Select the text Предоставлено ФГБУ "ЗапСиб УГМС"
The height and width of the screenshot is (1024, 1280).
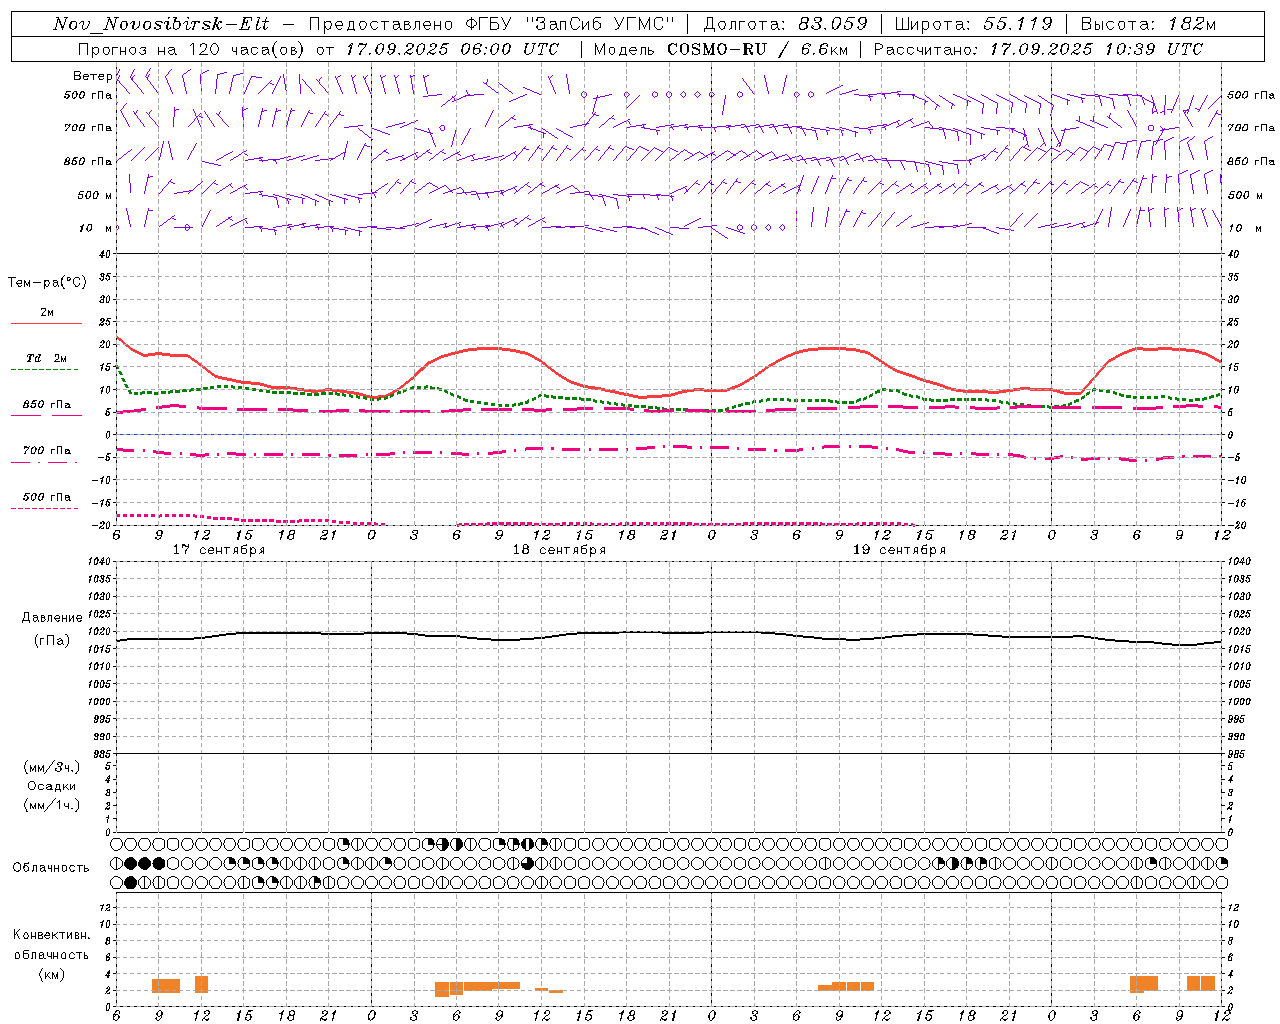pos(492,24)
